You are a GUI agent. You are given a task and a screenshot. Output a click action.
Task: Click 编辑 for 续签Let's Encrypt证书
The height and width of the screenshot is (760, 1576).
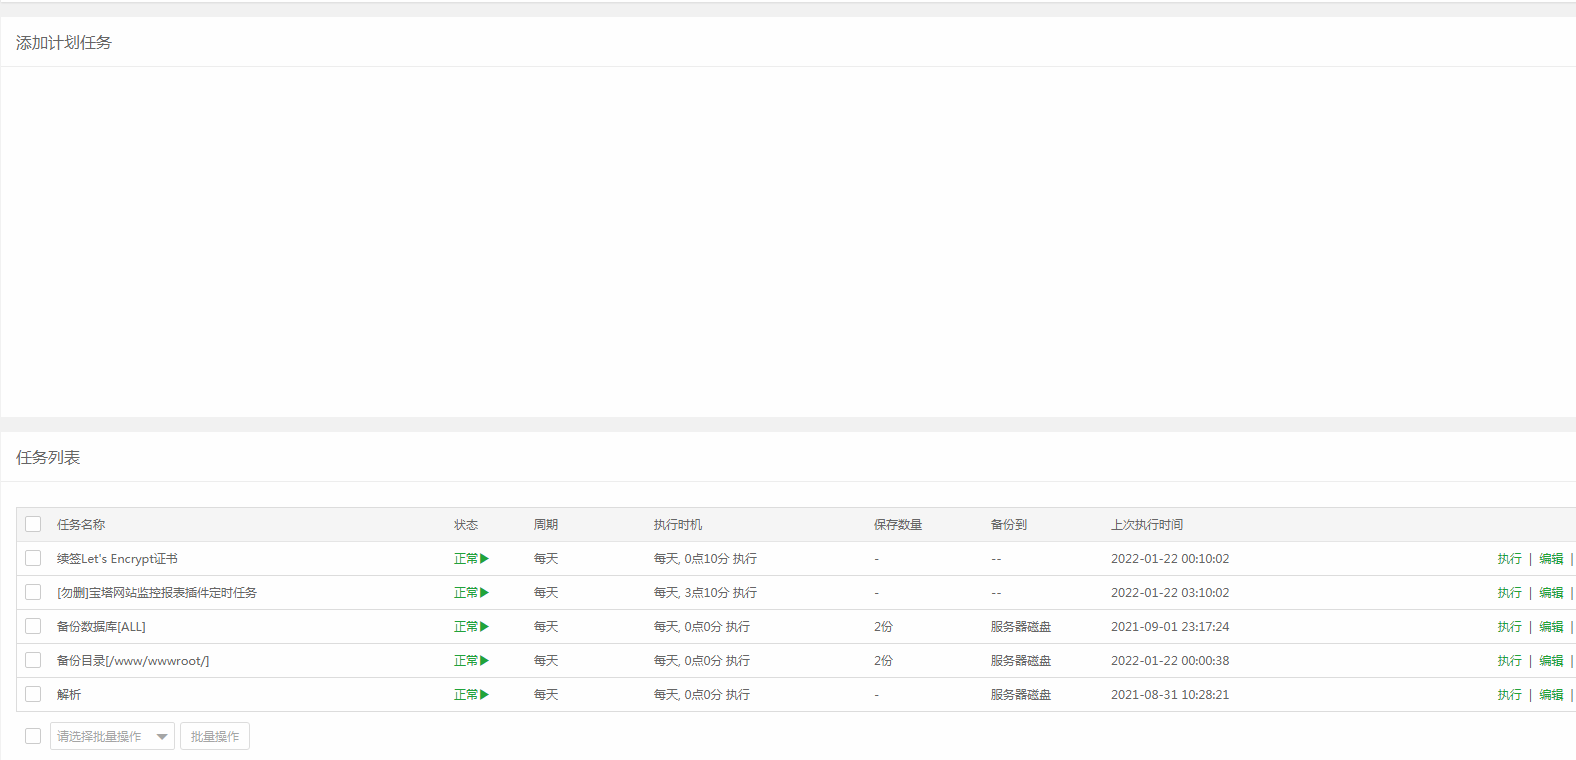[x=1551, y=559]
